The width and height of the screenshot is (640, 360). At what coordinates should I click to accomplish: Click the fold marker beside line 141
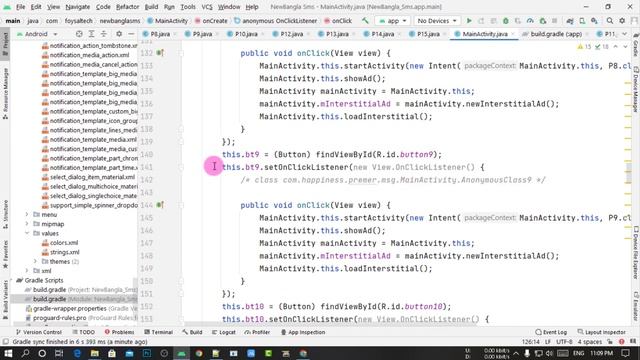[x=181, y=167]
